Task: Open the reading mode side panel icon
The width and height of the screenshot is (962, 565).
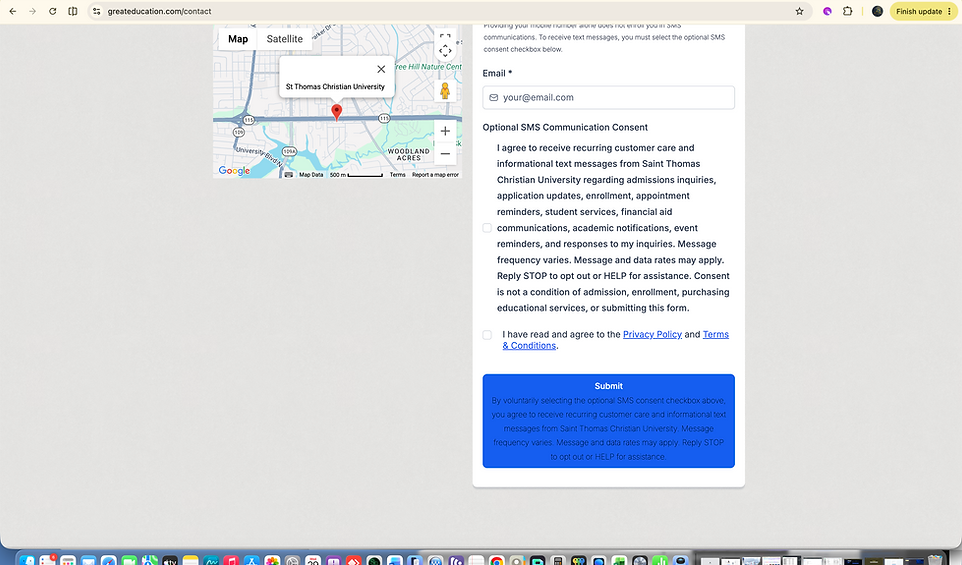Action: 72,11
